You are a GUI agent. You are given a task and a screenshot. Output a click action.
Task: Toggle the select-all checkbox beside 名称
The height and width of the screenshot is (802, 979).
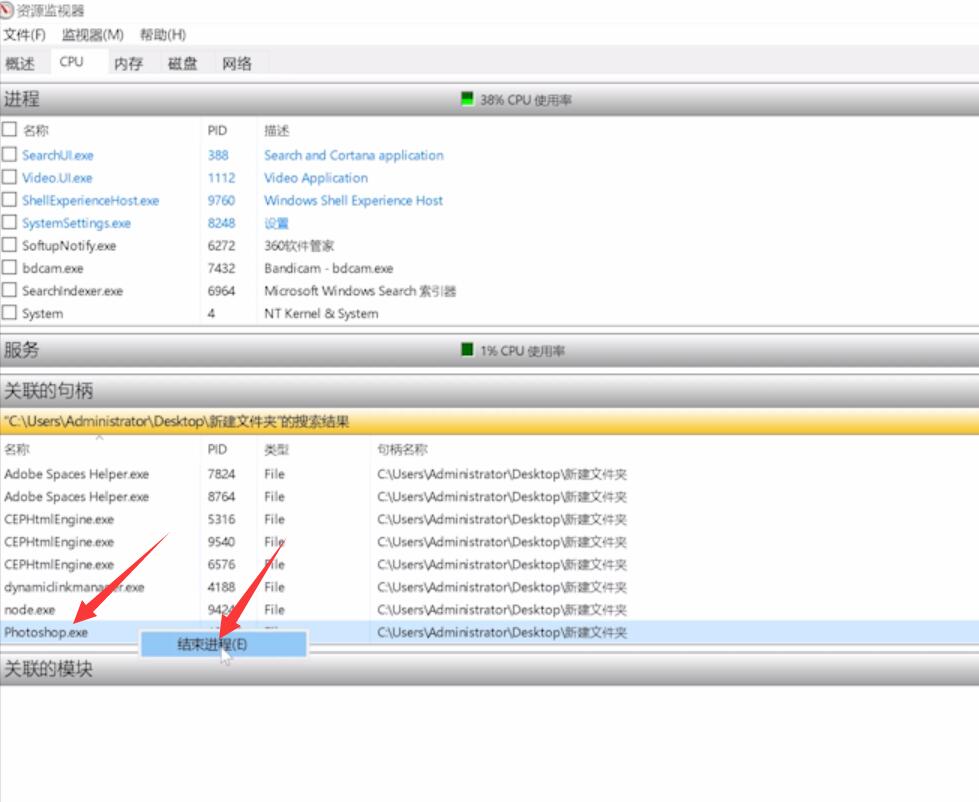(9, 129)
